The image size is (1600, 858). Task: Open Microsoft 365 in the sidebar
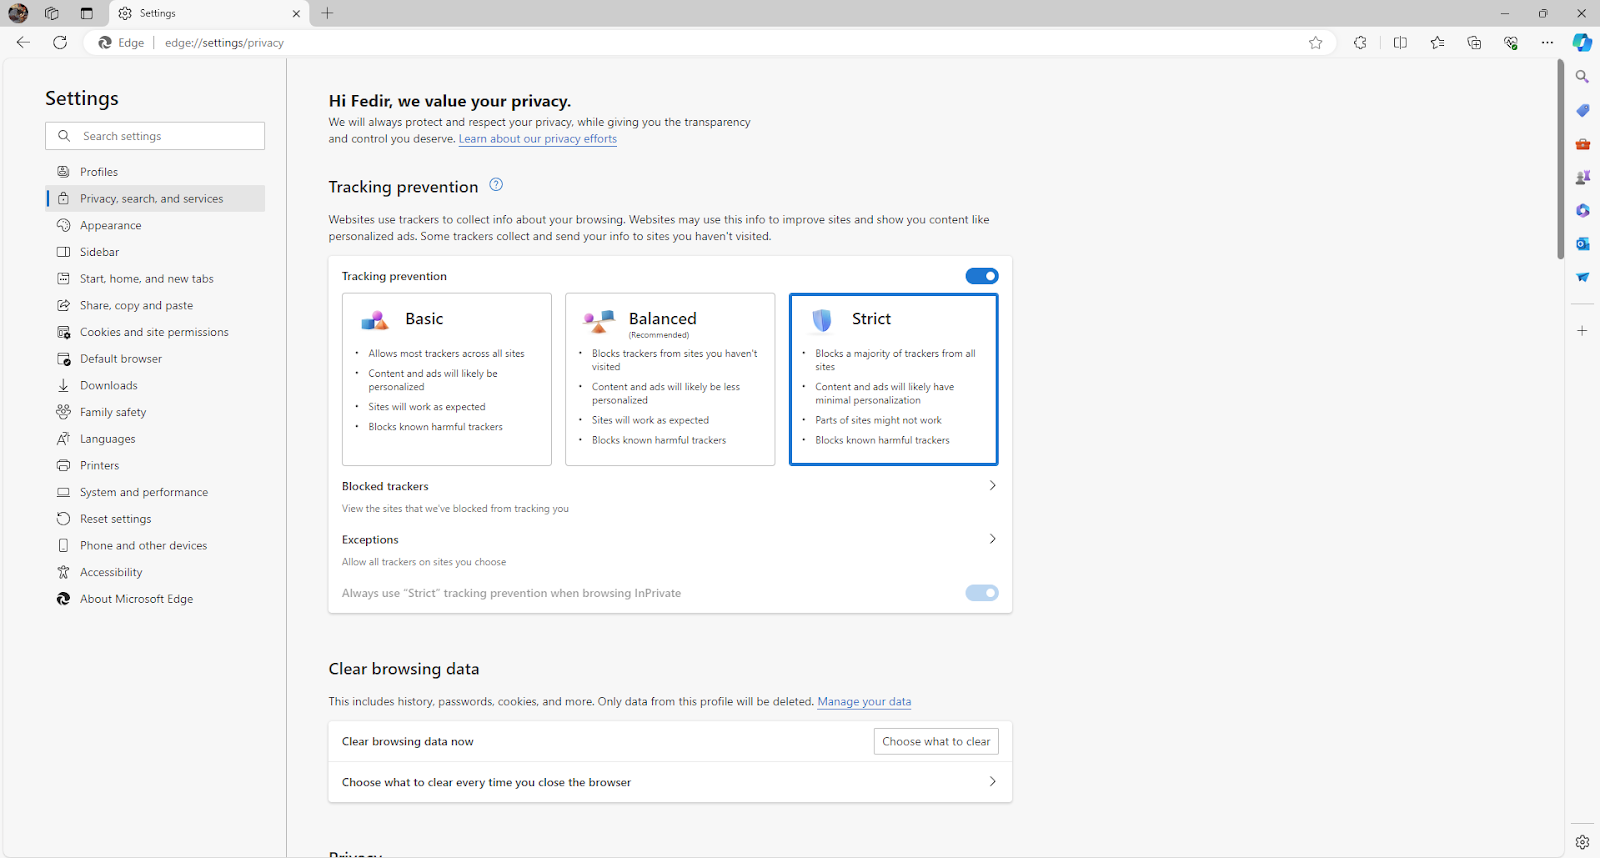1582,210
